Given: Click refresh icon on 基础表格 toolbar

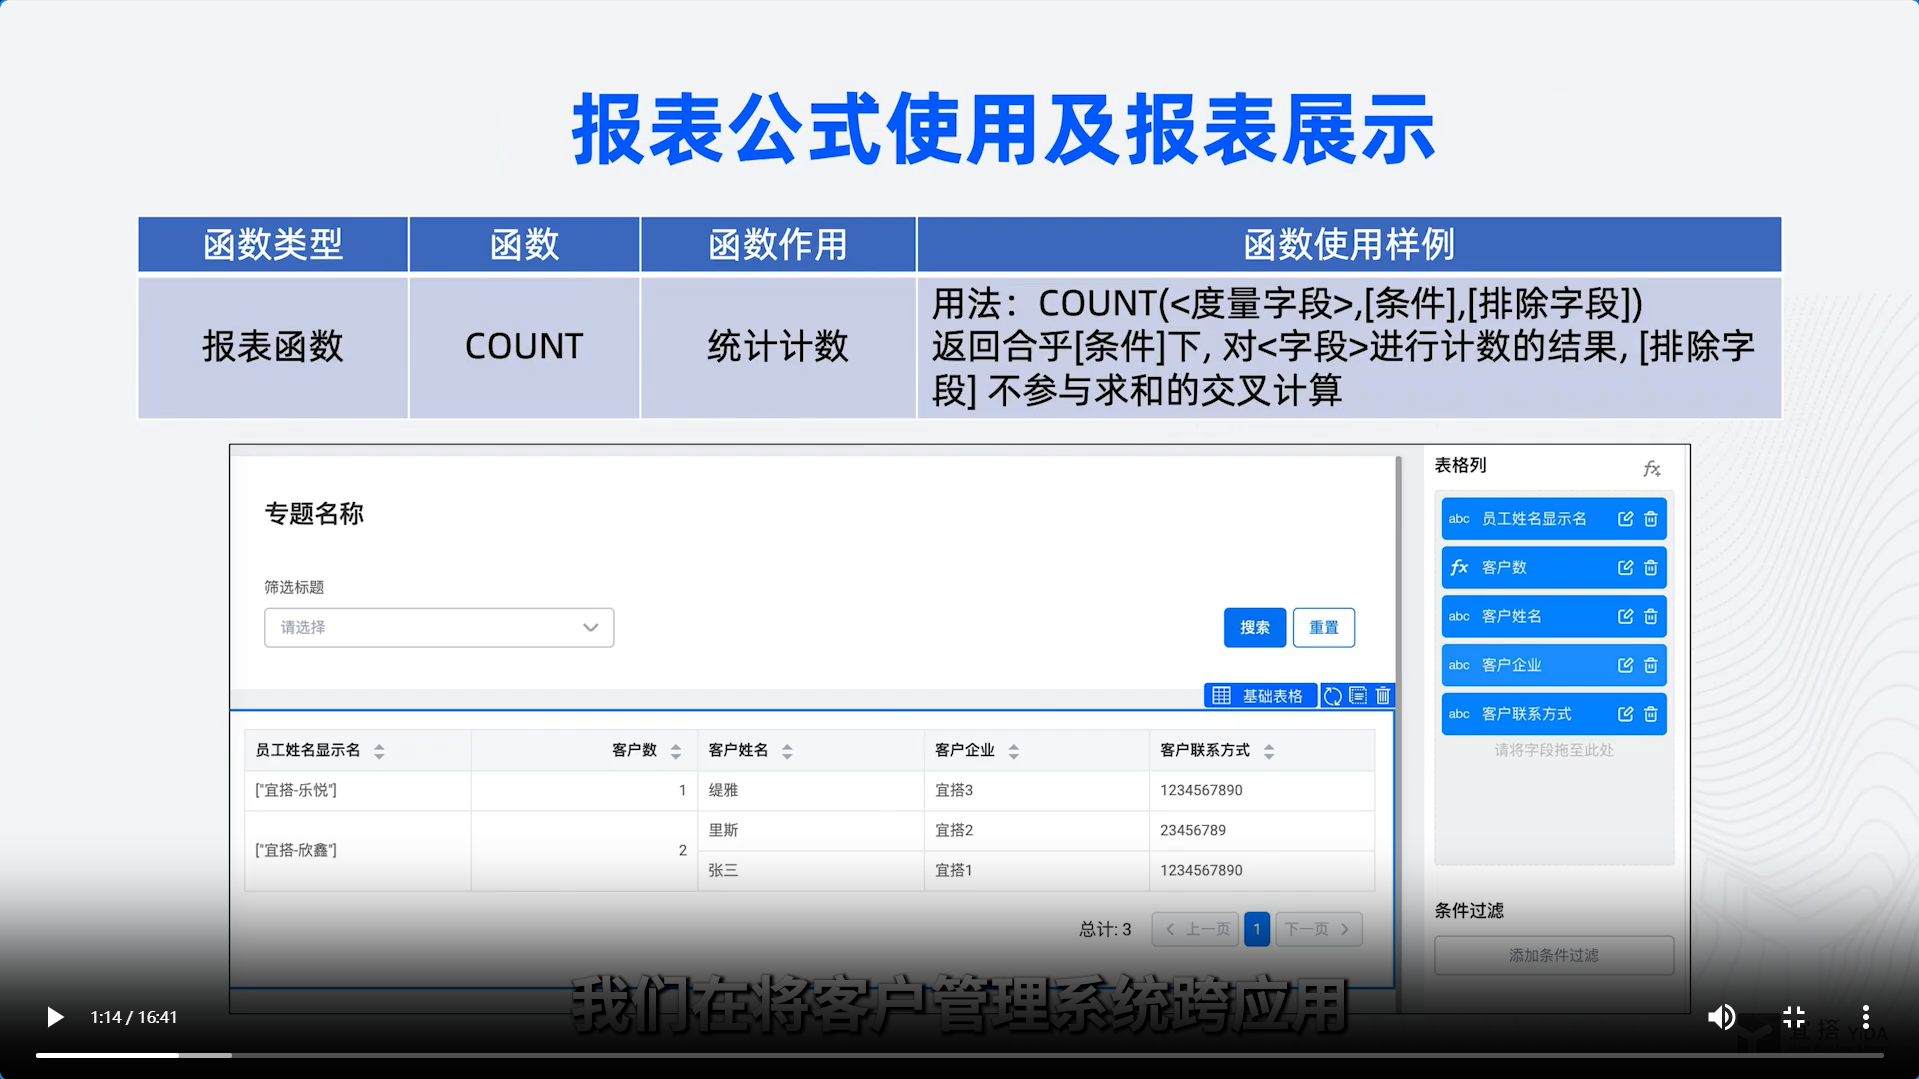Looking at the screenshot, I should coord(1333,696).
